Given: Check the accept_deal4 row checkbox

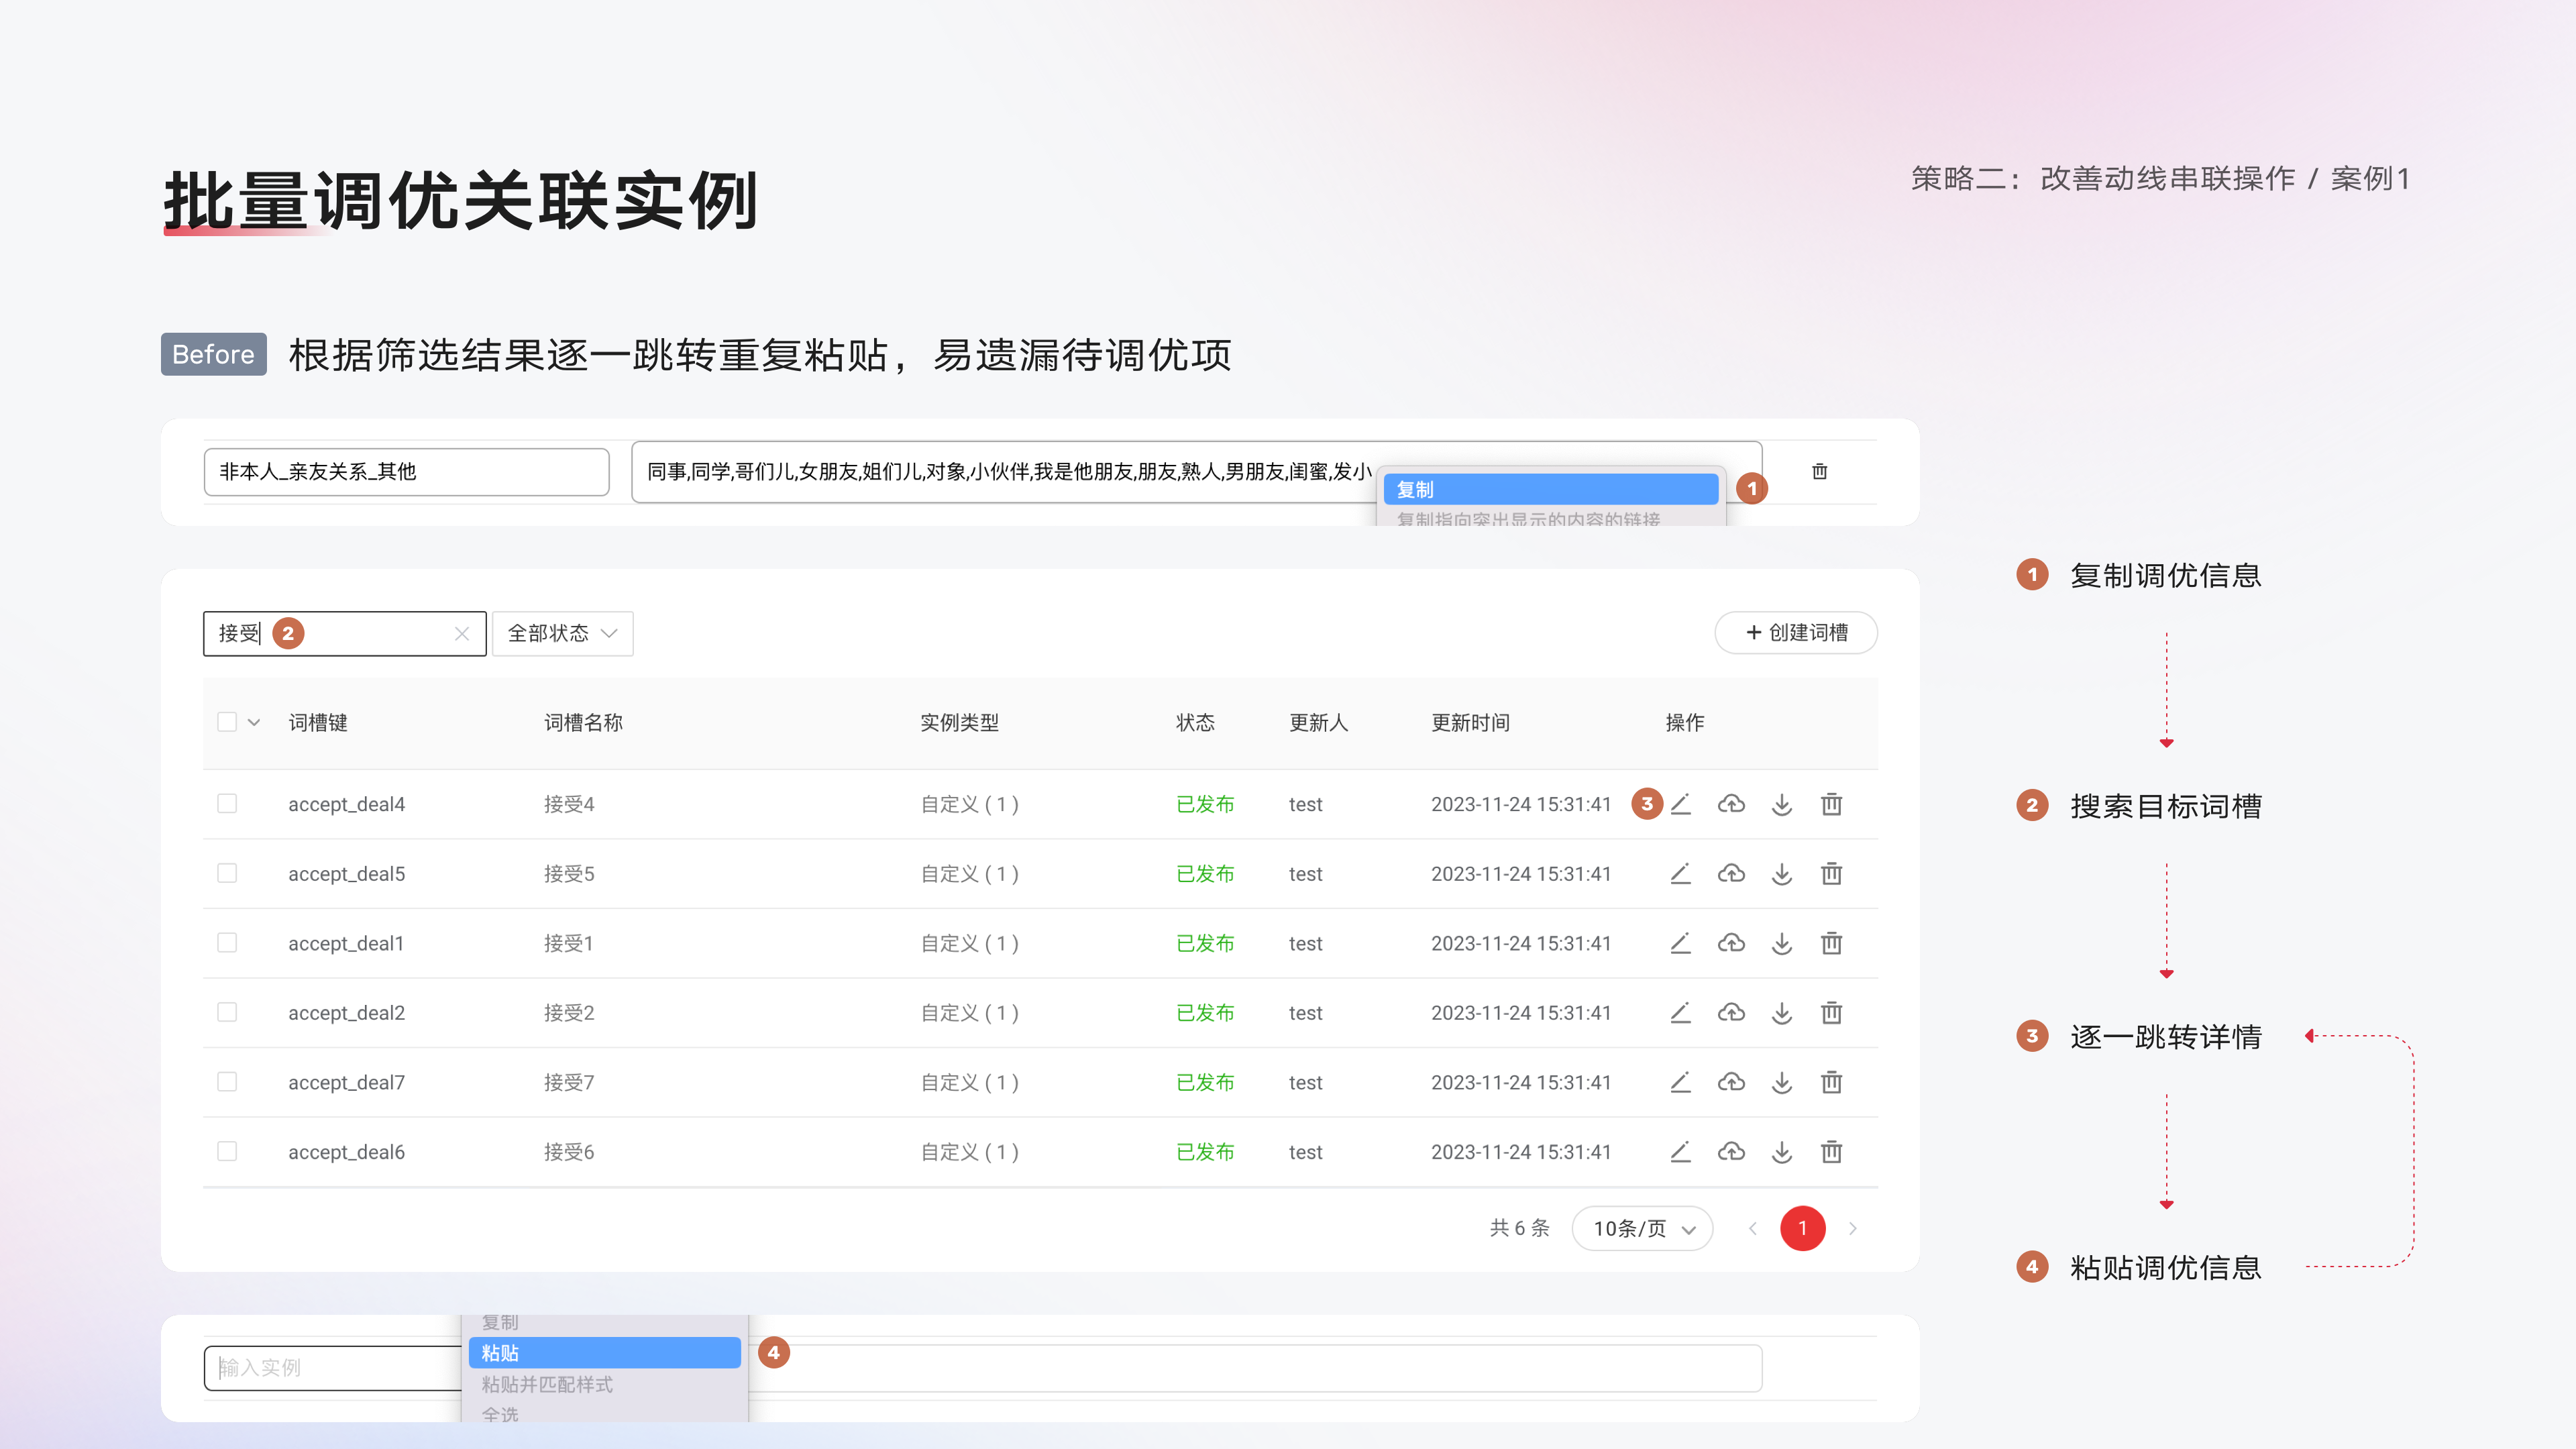Looking at the screenshot, I should [227, 804].
